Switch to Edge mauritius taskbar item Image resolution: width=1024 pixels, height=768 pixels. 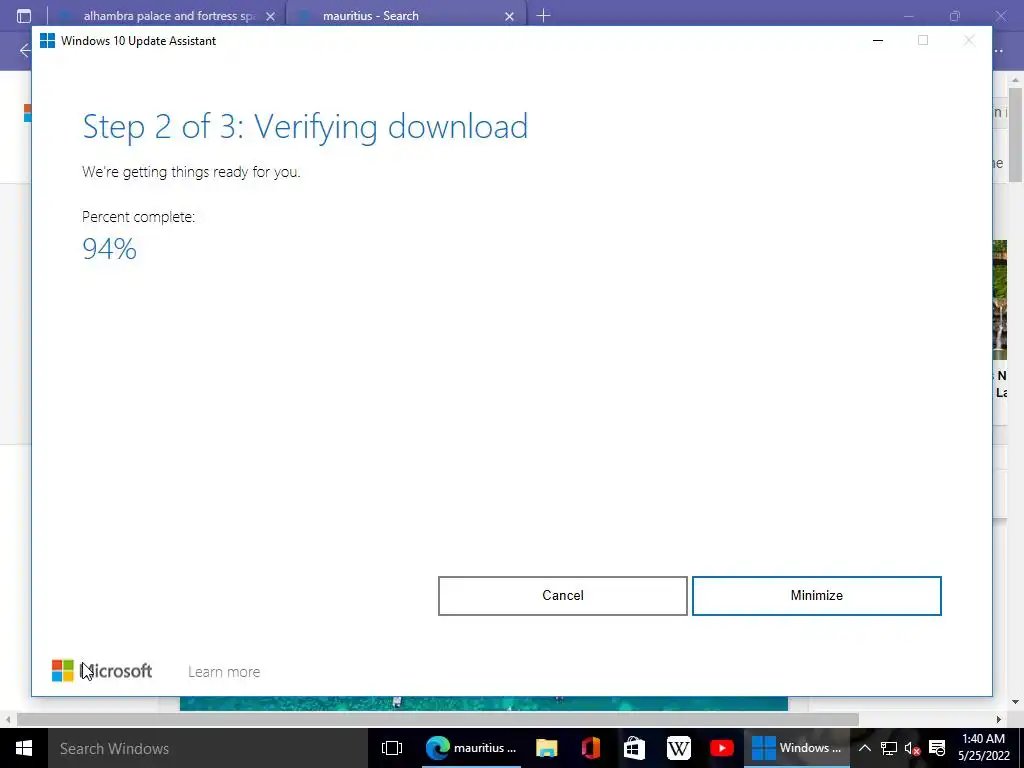[x=471, y=748]
